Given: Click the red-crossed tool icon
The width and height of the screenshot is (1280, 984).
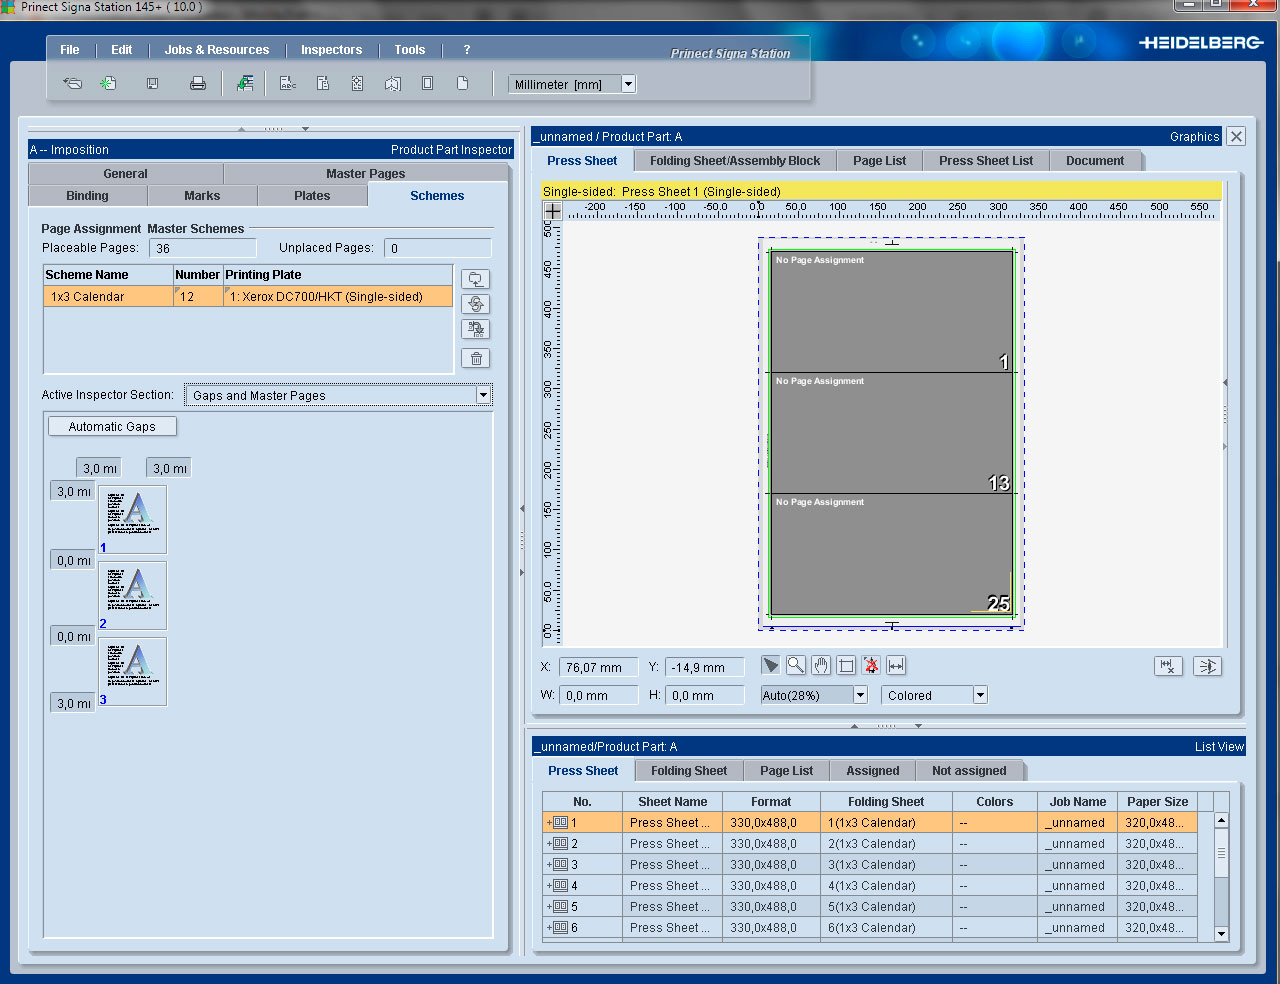Looking at the screenshot, I should [x=871, y=665].
